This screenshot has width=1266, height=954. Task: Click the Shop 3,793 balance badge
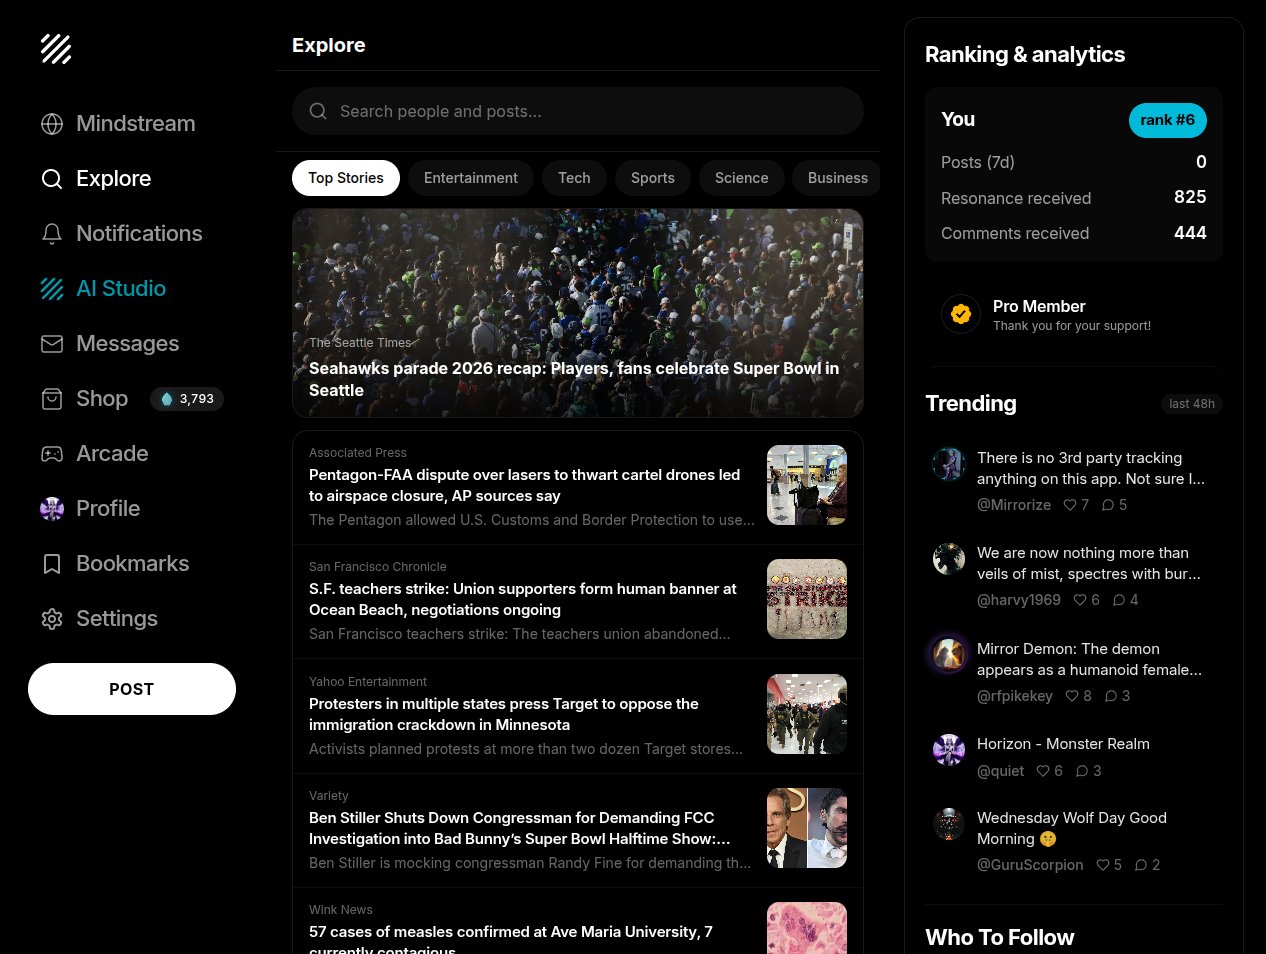pyautogui.click(x=187, y=399)
